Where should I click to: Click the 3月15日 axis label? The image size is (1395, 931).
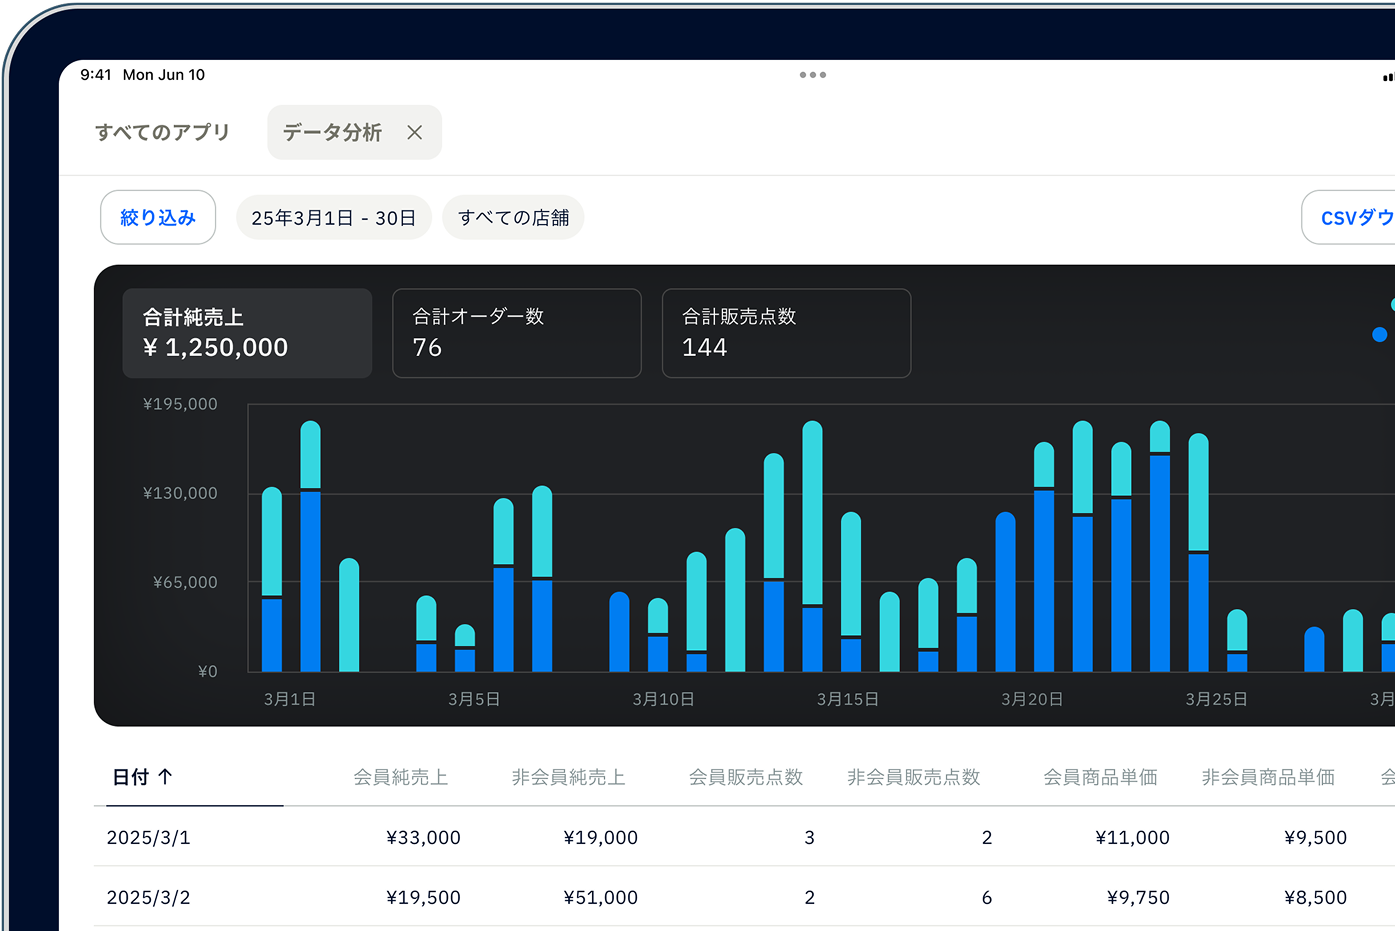point(848,699)
